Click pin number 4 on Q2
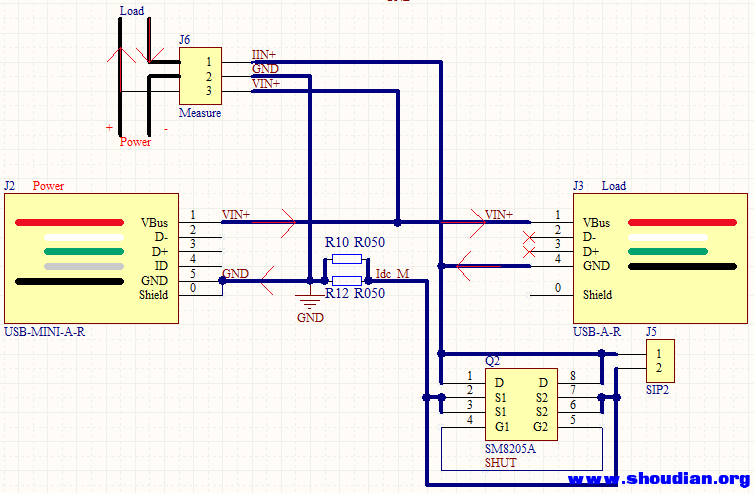 click(470, 419)
